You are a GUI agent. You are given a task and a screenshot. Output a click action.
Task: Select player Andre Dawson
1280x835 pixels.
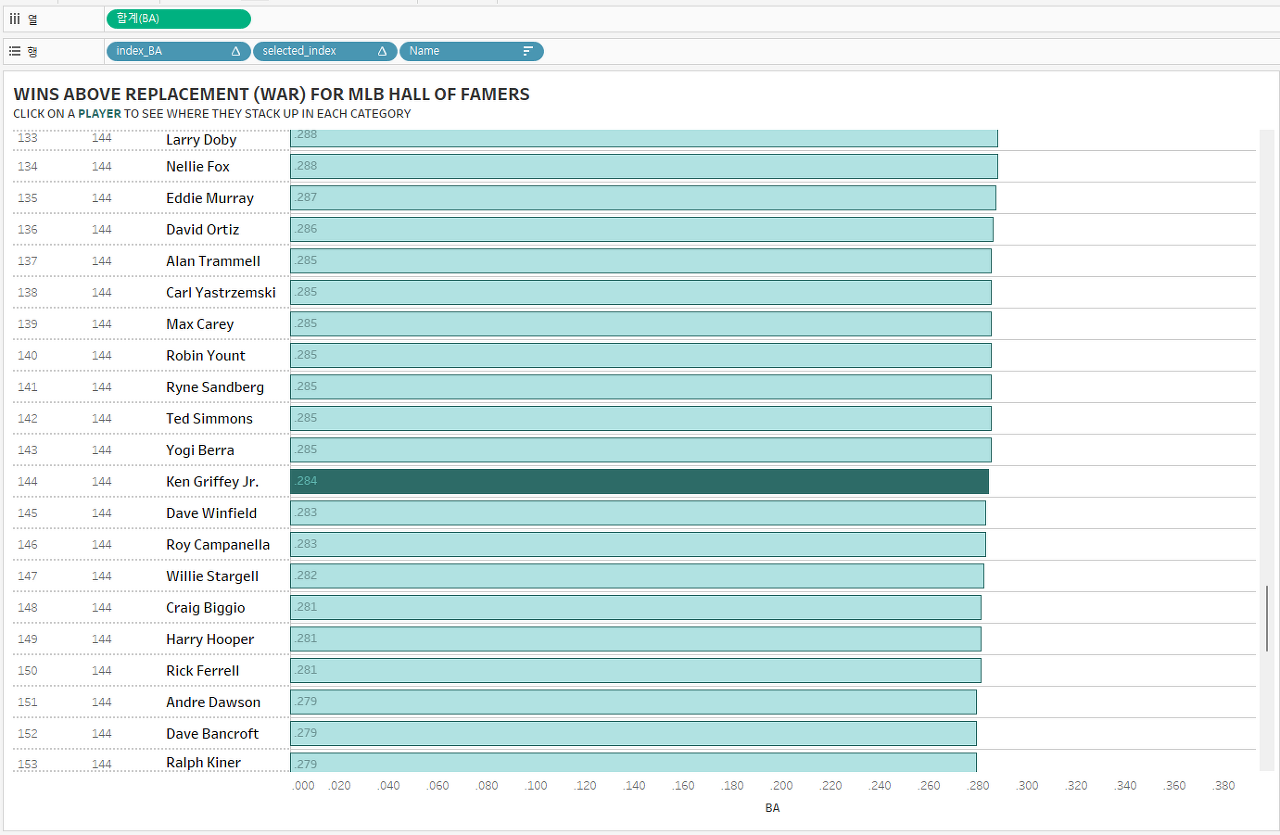pos(213,702)
